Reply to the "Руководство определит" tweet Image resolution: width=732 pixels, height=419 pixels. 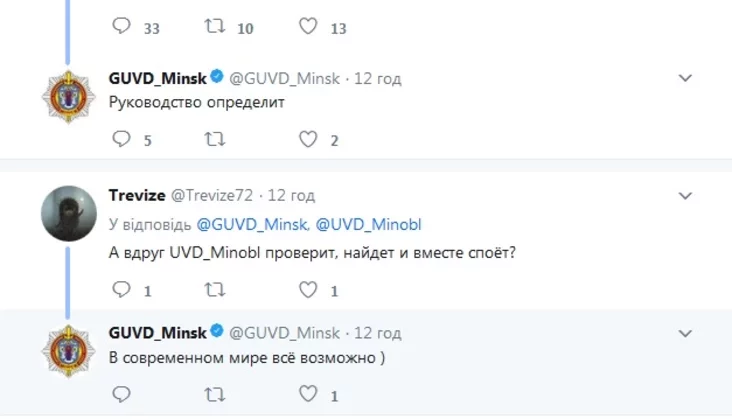point(122,140)
